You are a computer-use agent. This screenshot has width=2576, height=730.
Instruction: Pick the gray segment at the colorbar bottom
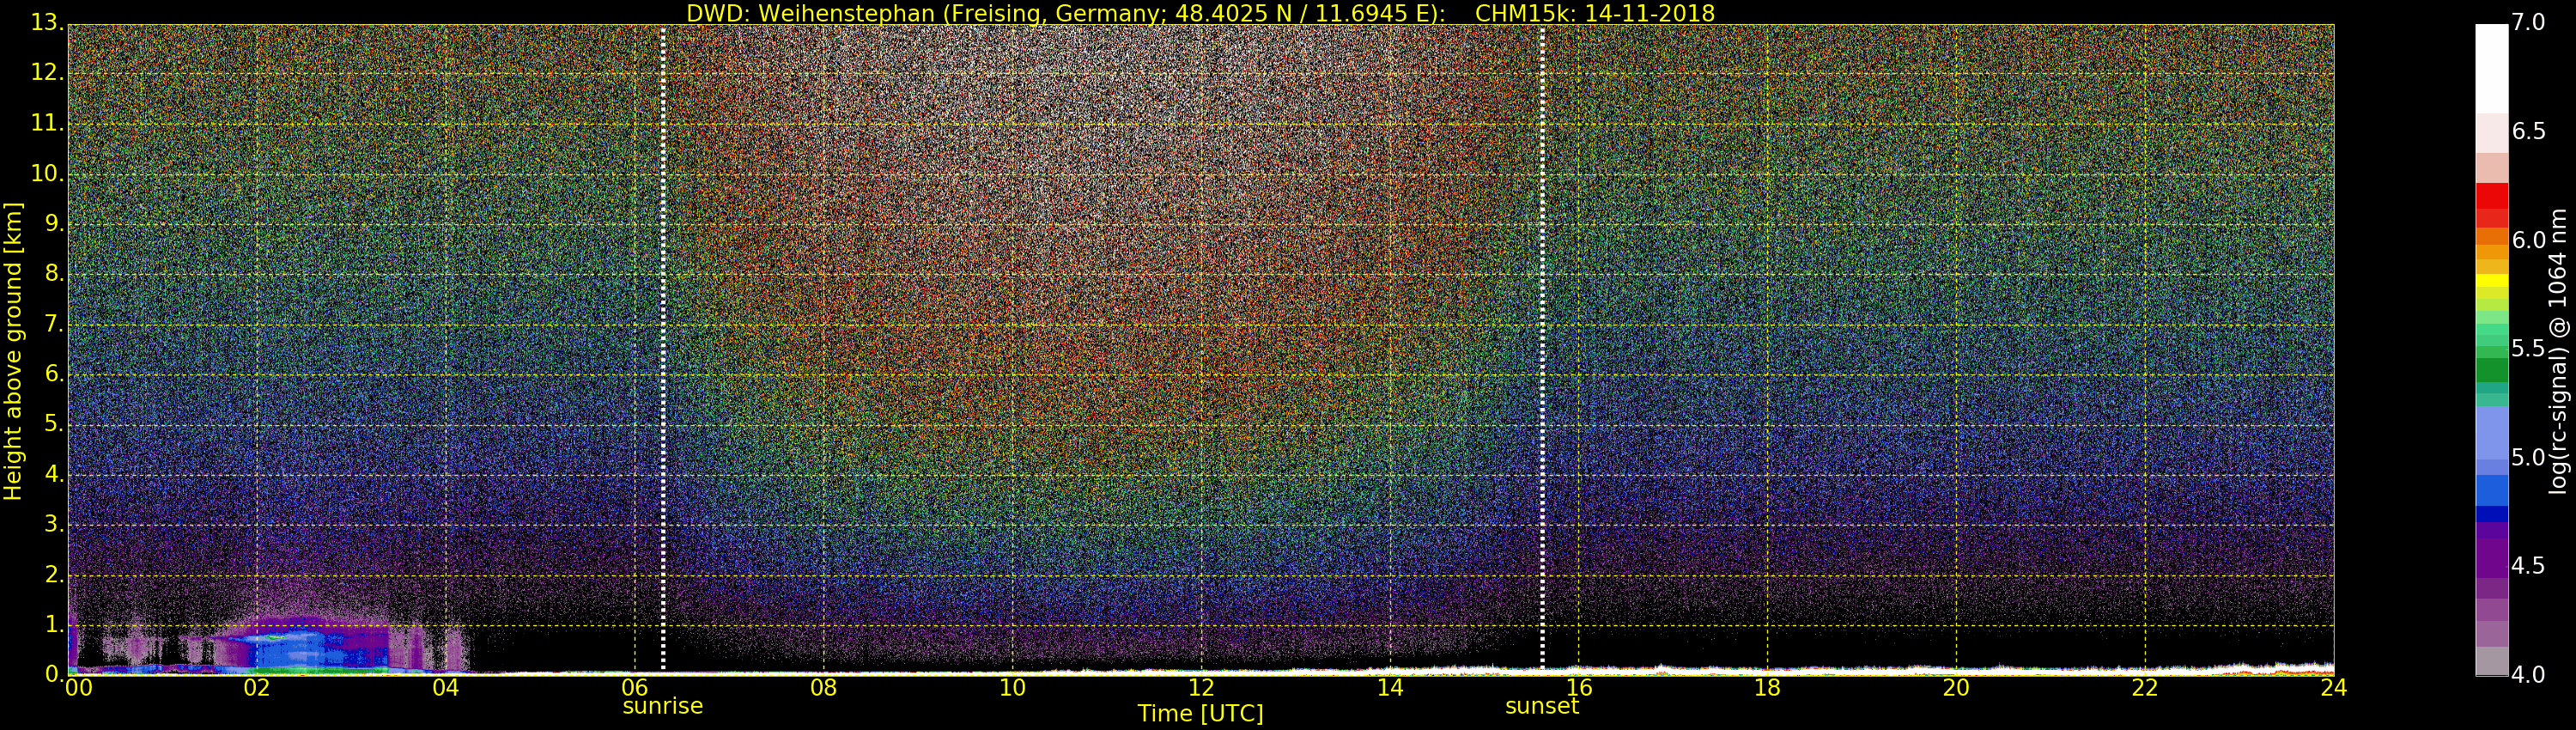(x=2491, y=661)
